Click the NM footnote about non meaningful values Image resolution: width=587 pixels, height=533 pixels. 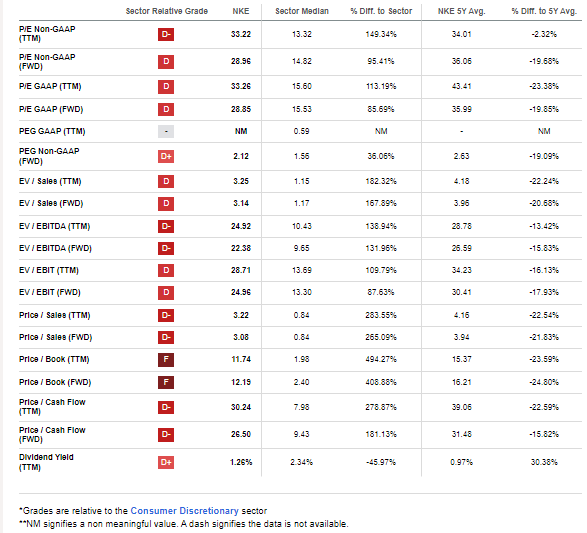point(184,524)
